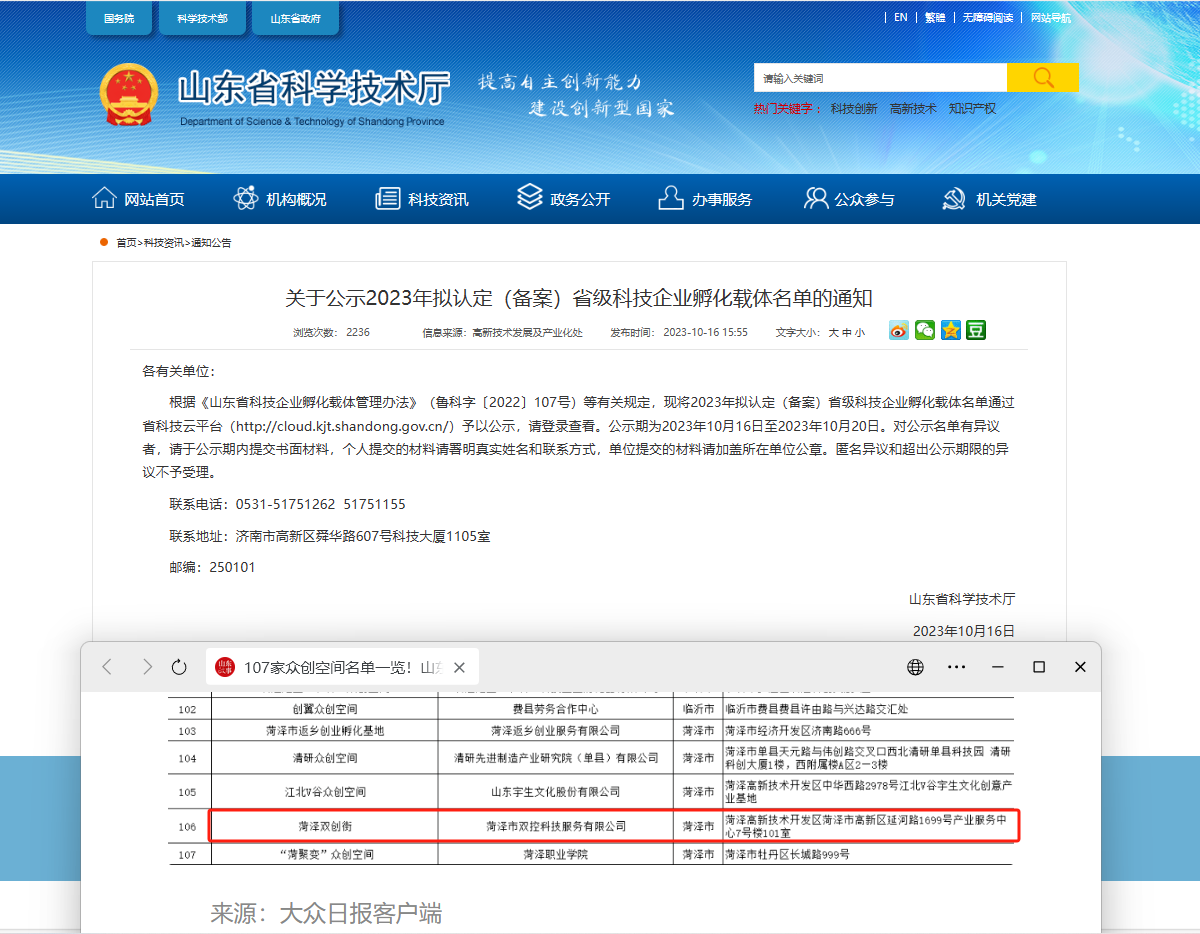Click the yellow search magnifier button
This screenshot has height=934, width=1200.
pos(1042,78)
